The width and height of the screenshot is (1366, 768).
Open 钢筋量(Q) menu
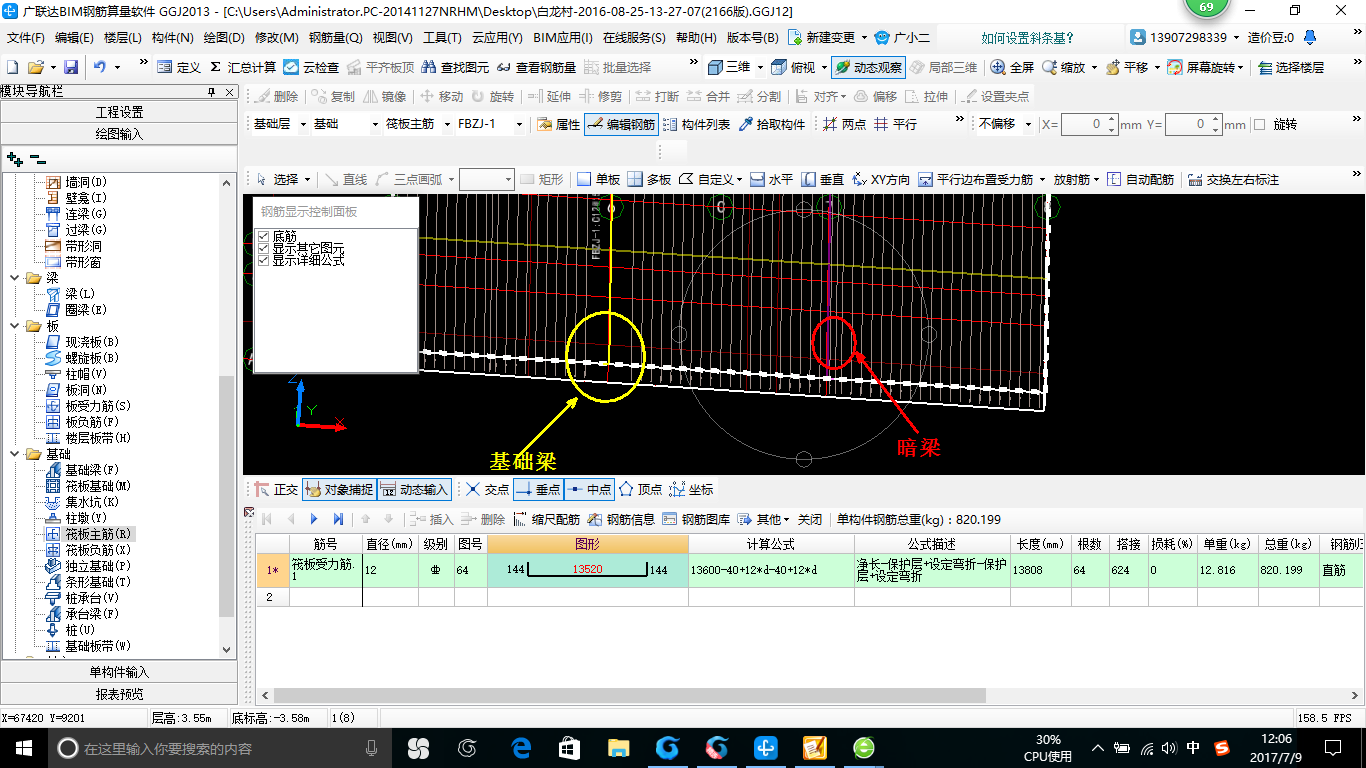[336, 38]
